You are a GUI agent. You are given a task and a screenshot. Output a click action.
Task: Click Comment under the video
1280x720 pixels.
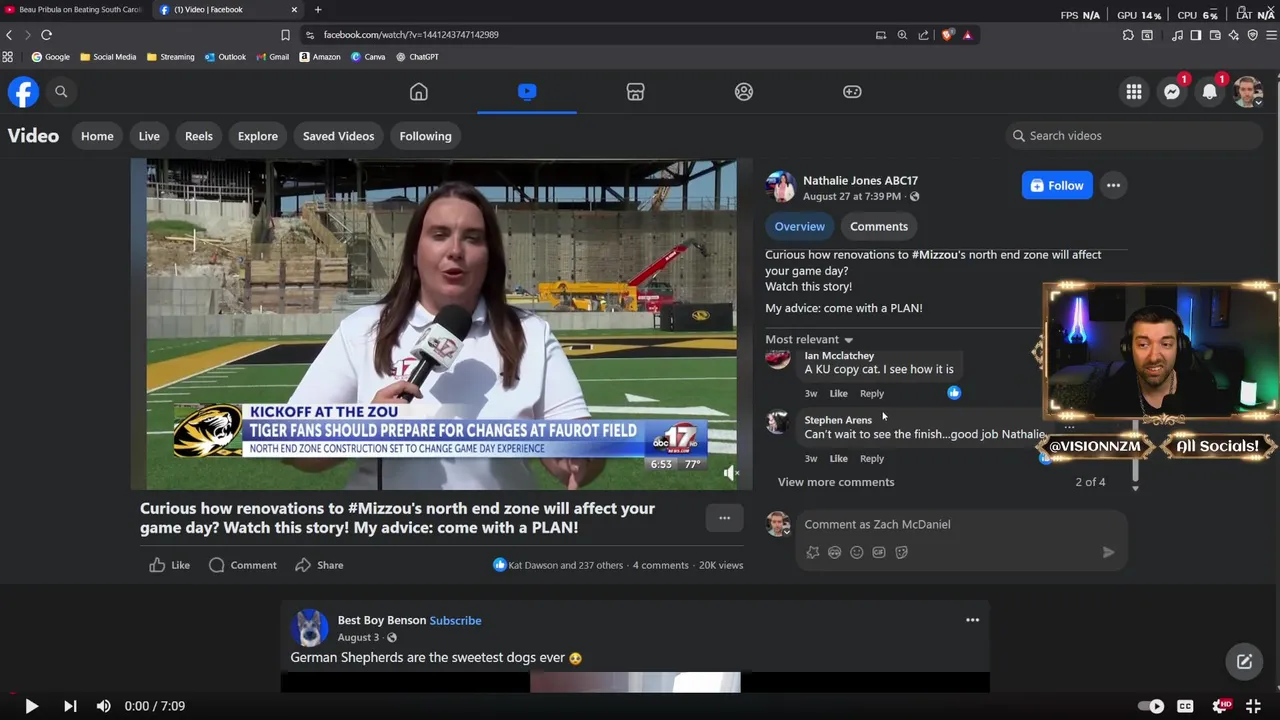[x=242, y=566]
